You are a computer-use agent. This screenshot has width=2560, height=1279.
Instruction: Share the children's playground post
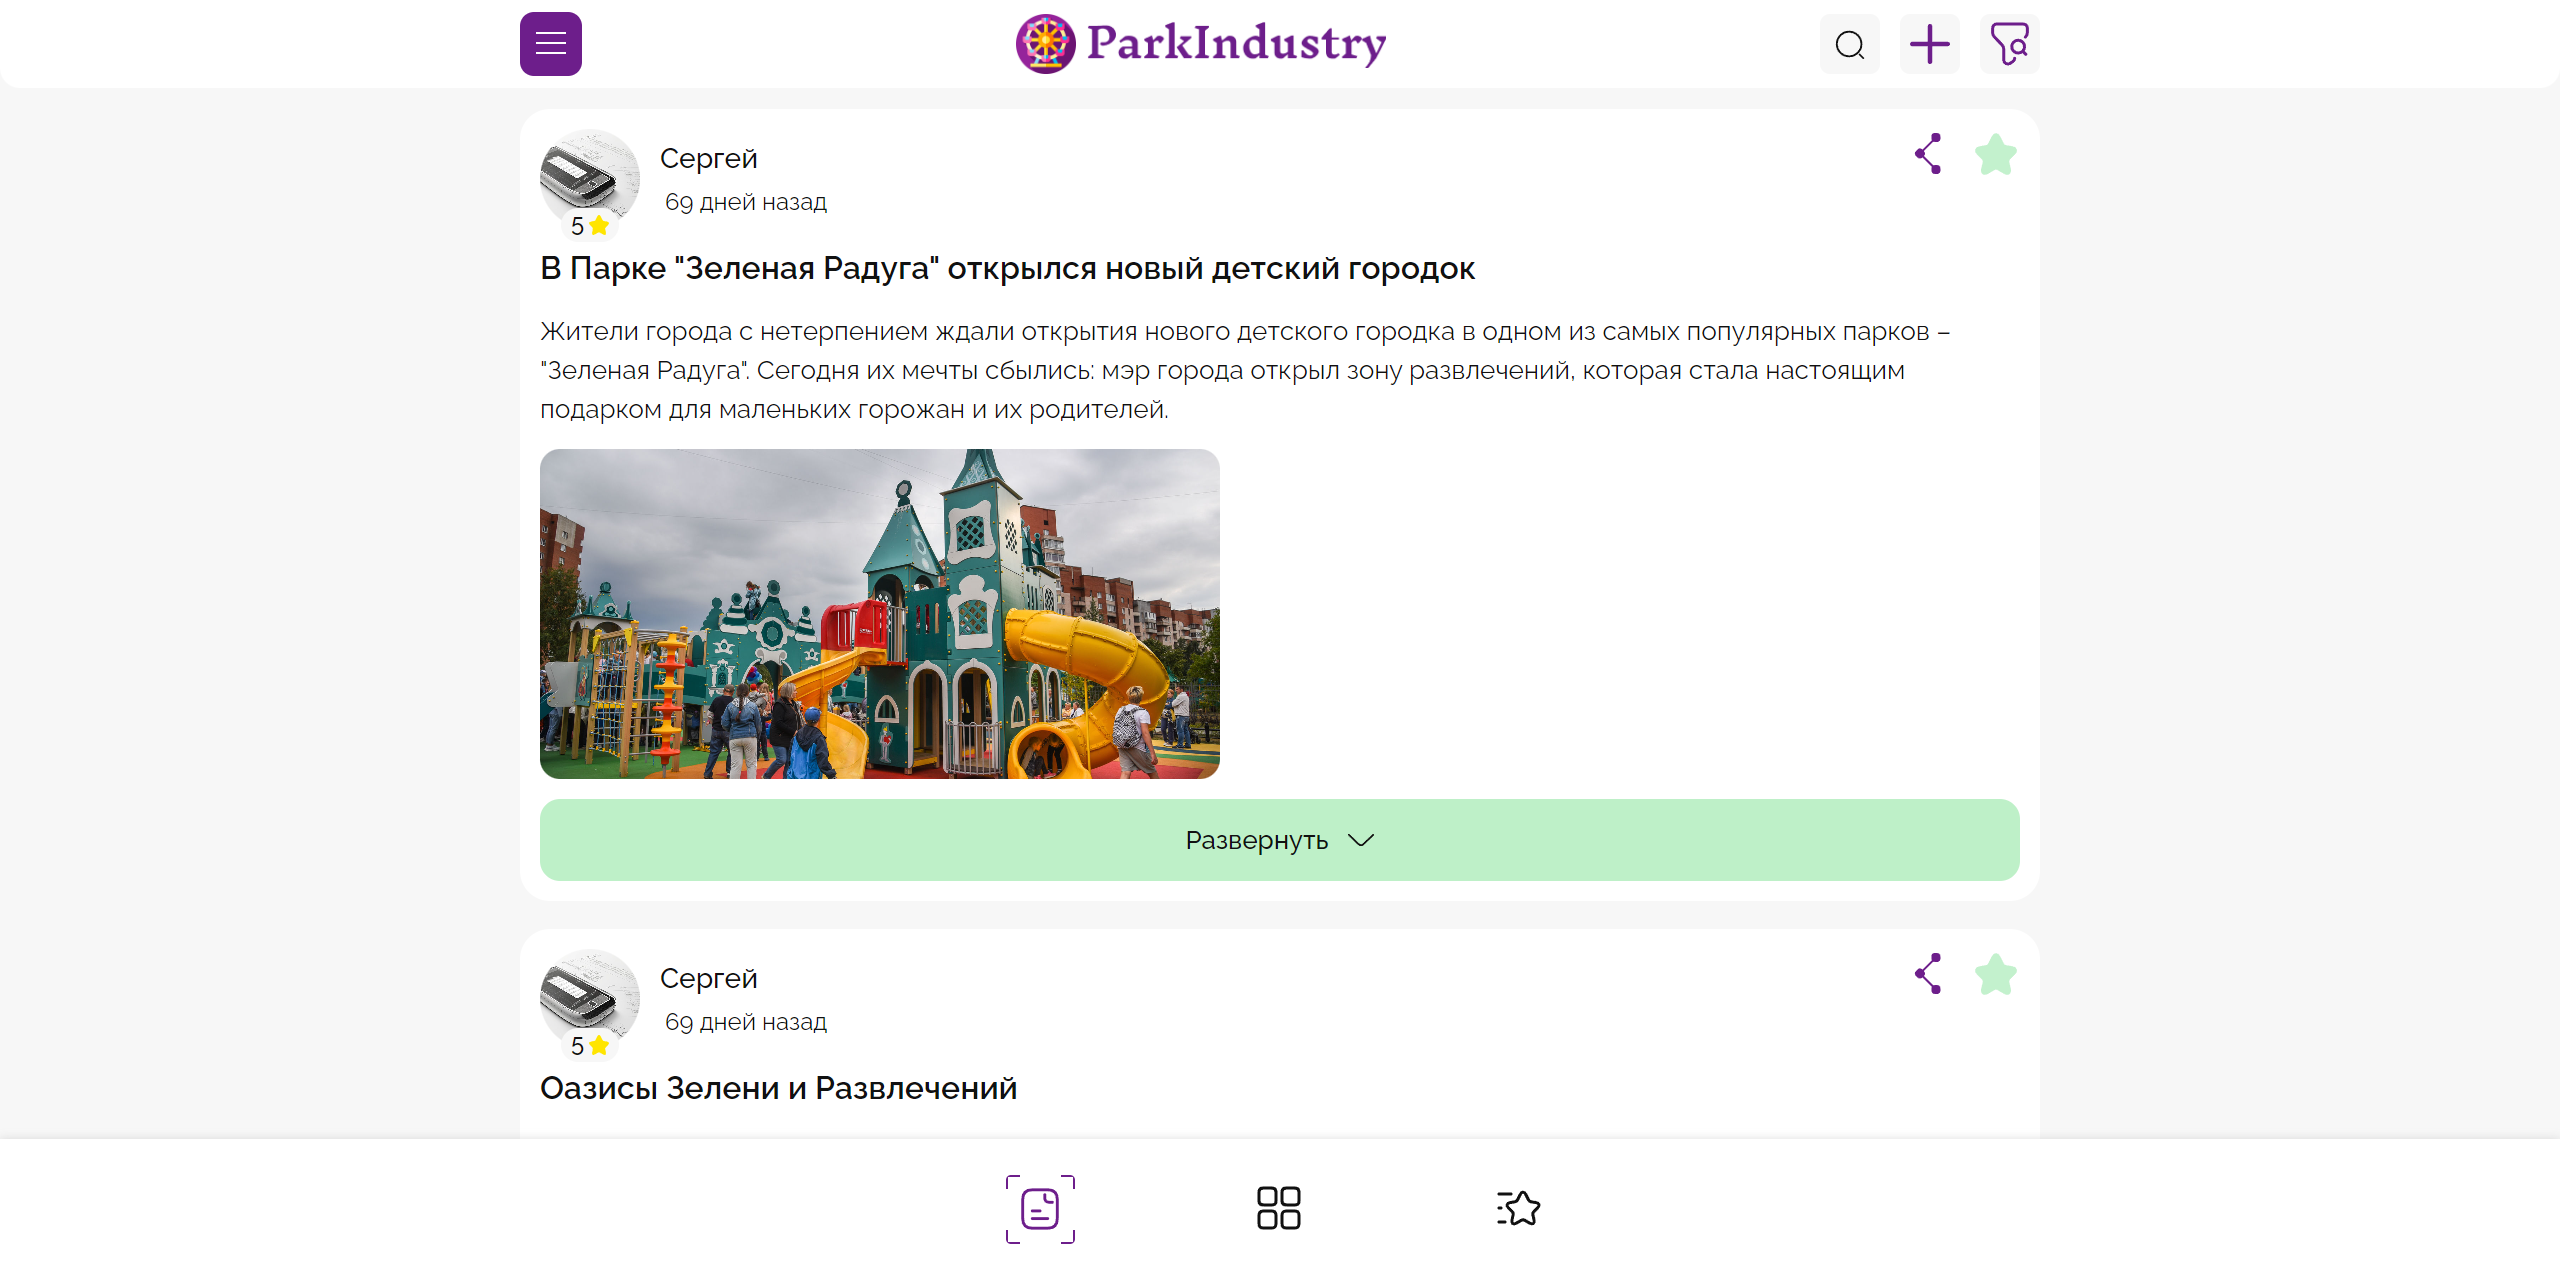tap(1928, 154)
